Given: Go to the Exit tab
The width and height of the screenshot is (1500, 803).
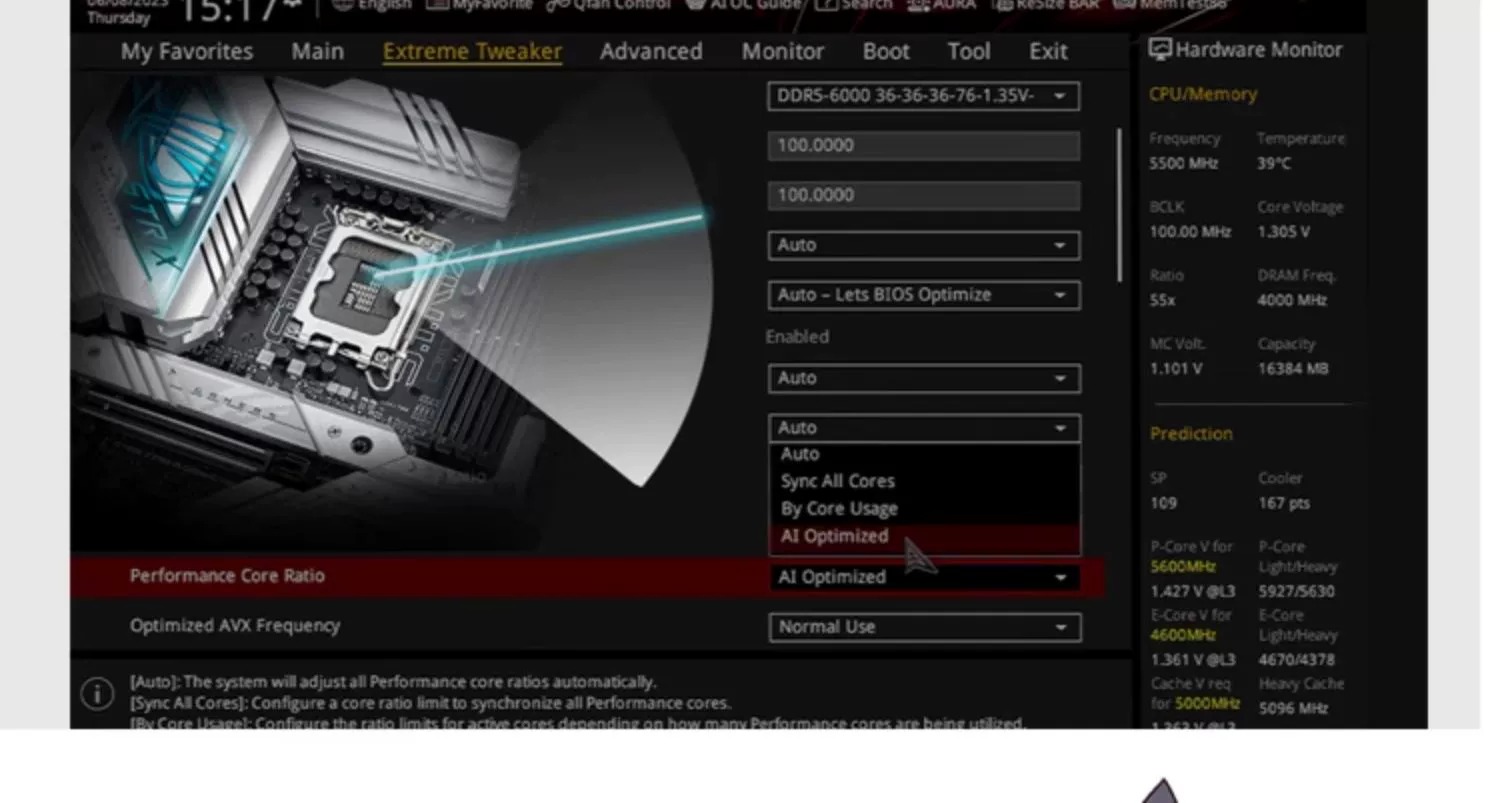Looking at the screenshot, I should (1048, 51).
